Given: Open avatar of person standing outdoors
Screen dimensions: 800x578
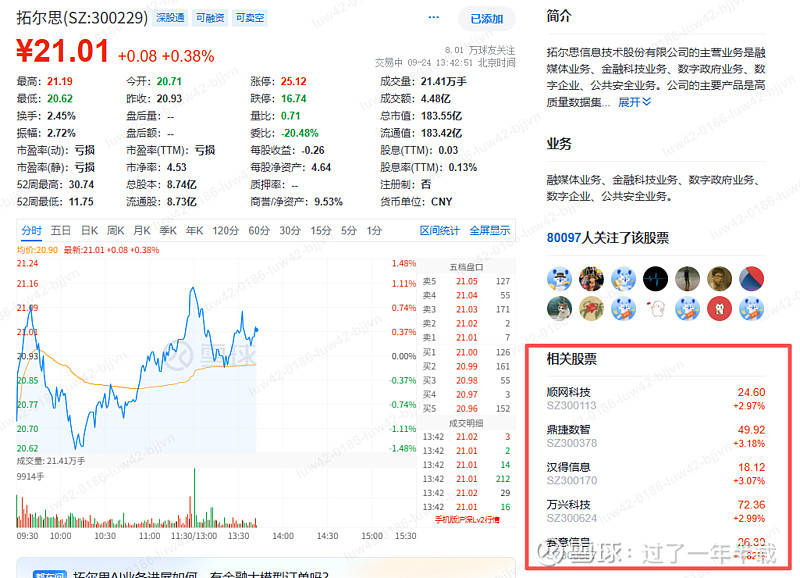Looking at the screenshot, I should pos(687,279).
